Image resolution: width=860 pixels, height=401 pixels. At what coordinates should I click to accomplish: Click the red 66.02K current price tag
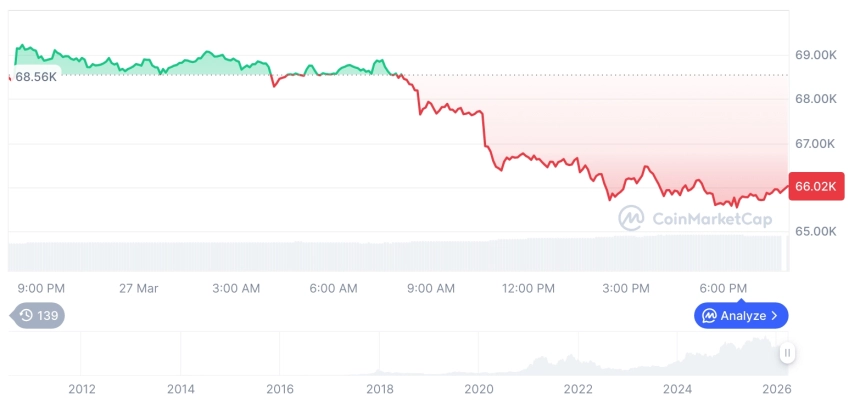(815, 186)
